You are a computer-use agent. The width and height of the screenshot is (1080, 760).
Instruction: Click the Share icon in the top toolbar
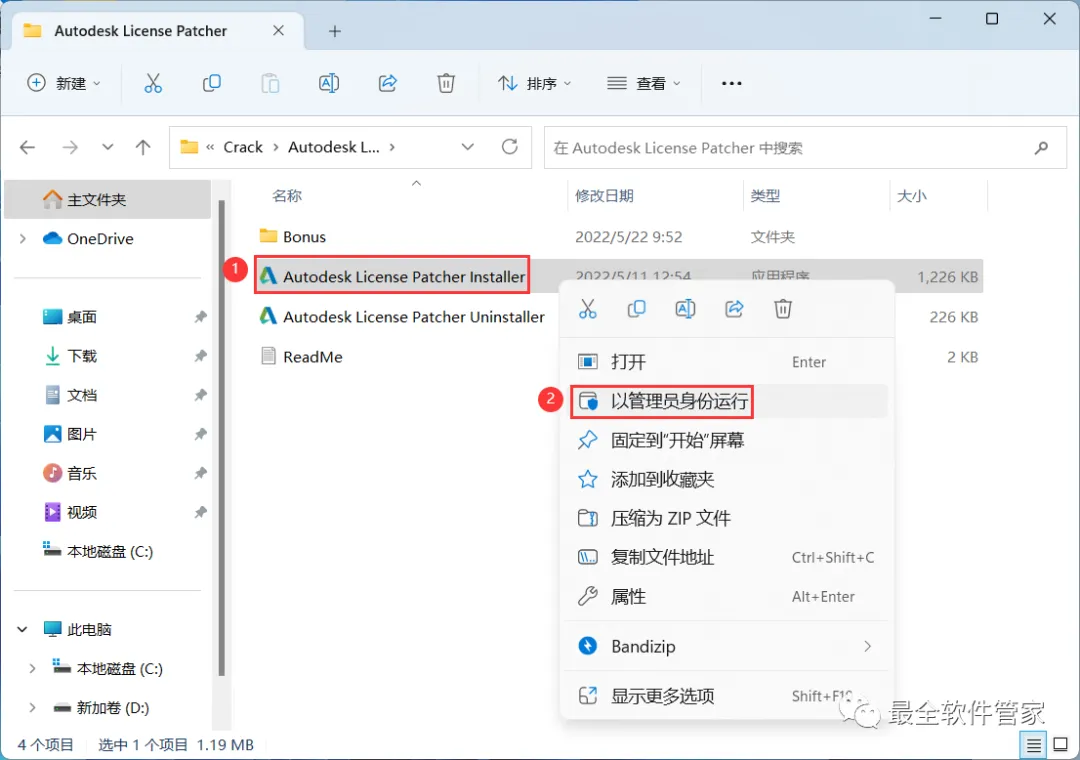(388, 83)
